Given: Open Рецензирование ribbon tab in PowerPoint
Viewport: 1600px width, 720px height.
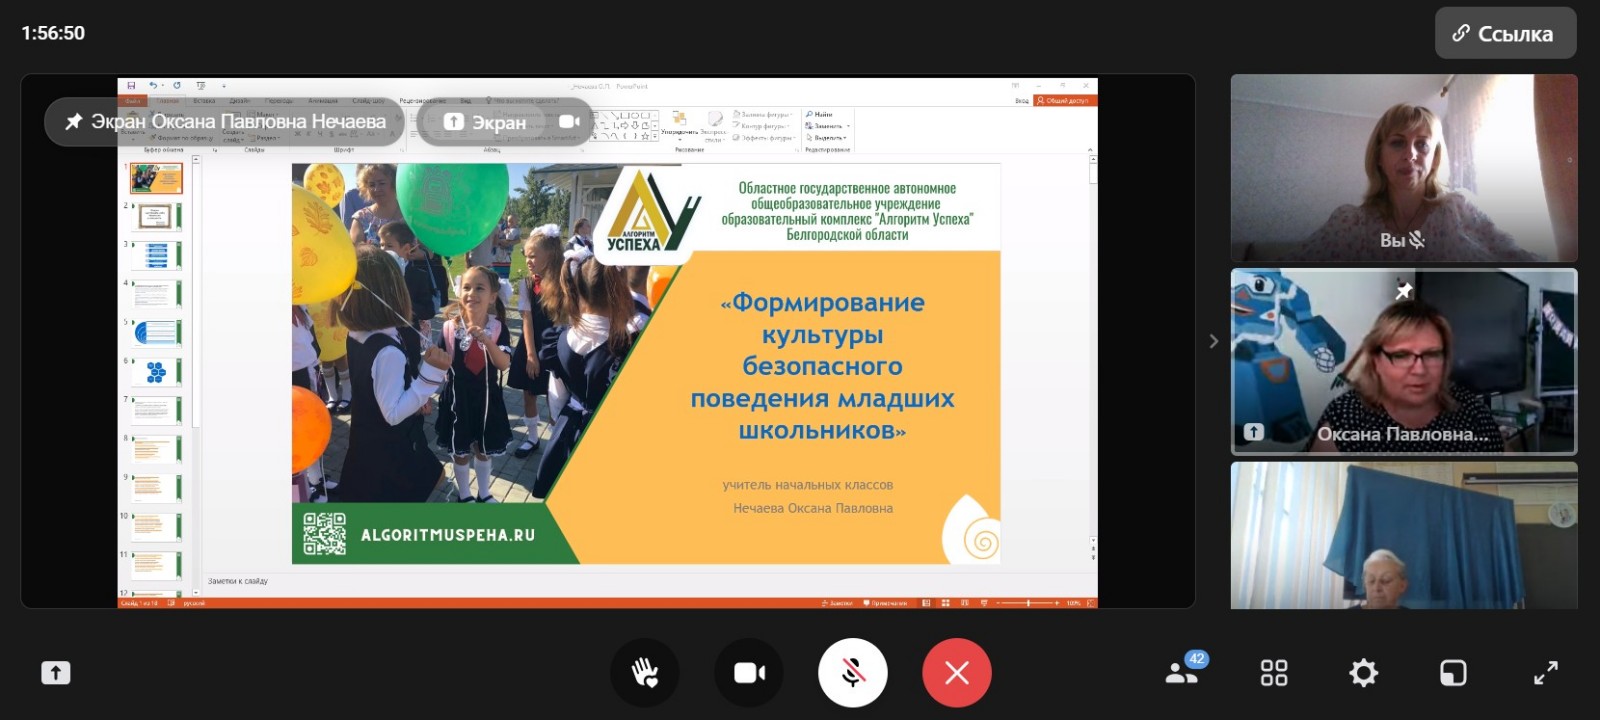Looking at the screenshot, I should (423, 101).
